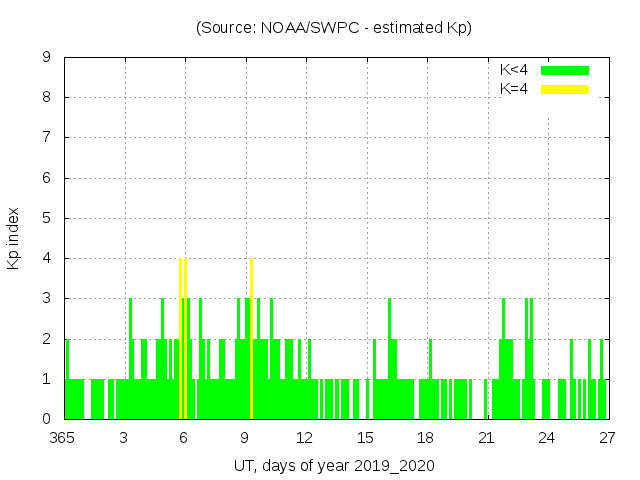Viewport: 640px width, 480px height.
Task: Click the y-axis tick label 4
Action: [x=46, y=258]
